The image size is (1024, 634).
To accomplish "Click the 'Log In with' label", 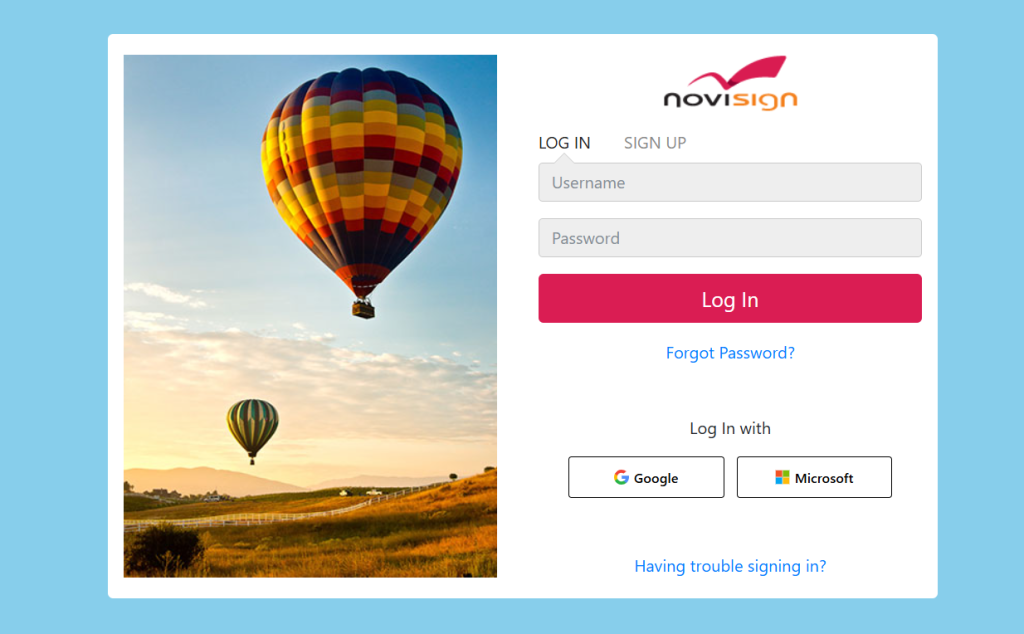I will tap(730, 428).
